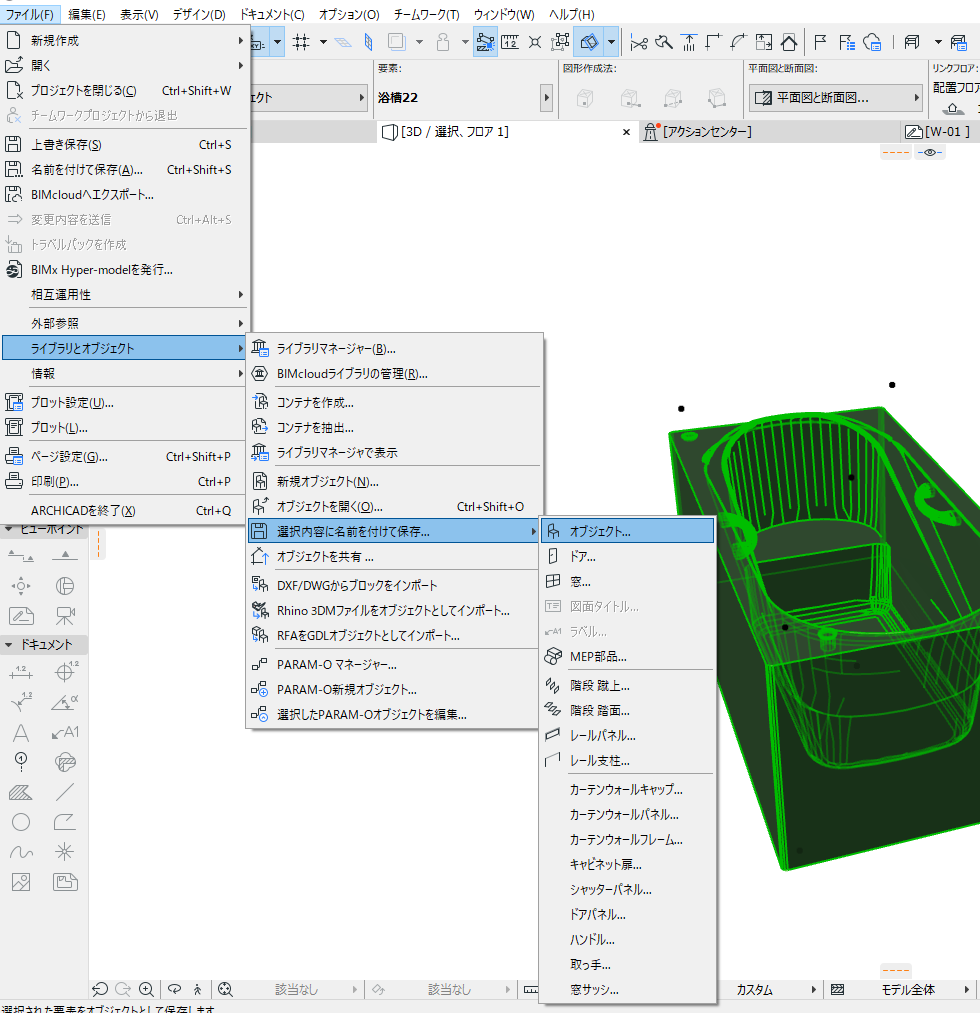Toggle the grid snap toolbar icon

point(301,43)
